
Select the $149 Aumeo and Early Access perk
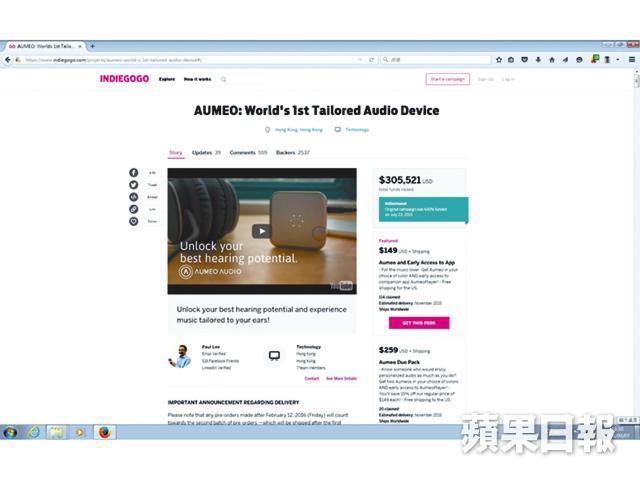[419, 283]
